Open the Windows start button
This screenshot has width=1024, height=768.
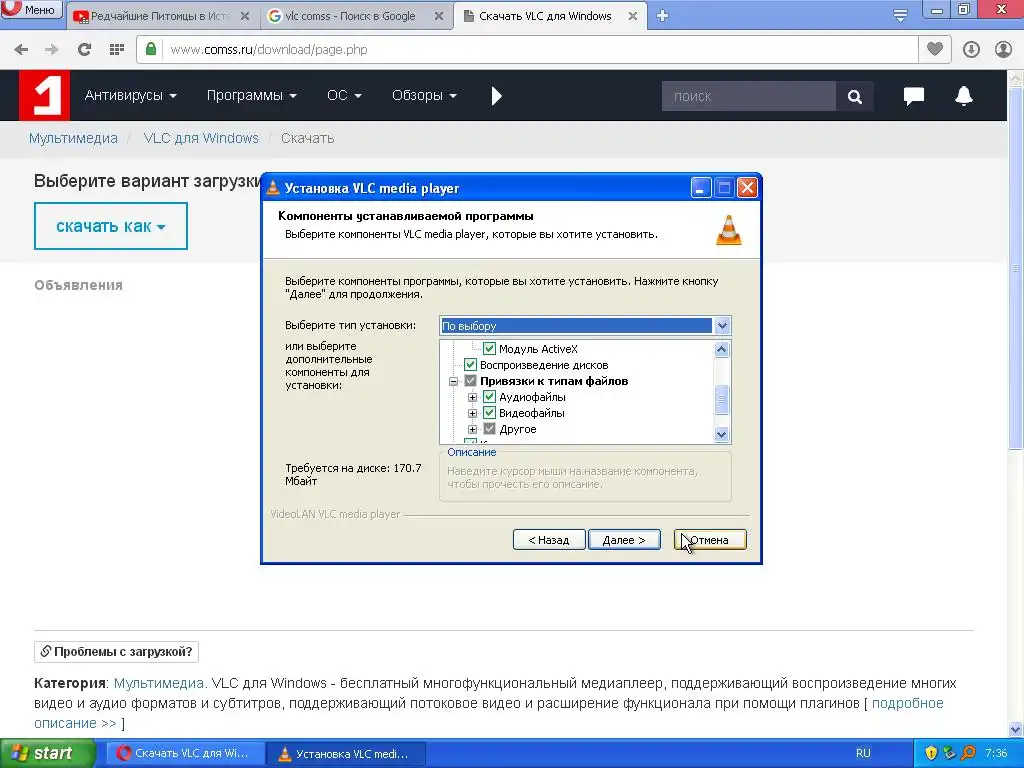(x=48, y=753)
